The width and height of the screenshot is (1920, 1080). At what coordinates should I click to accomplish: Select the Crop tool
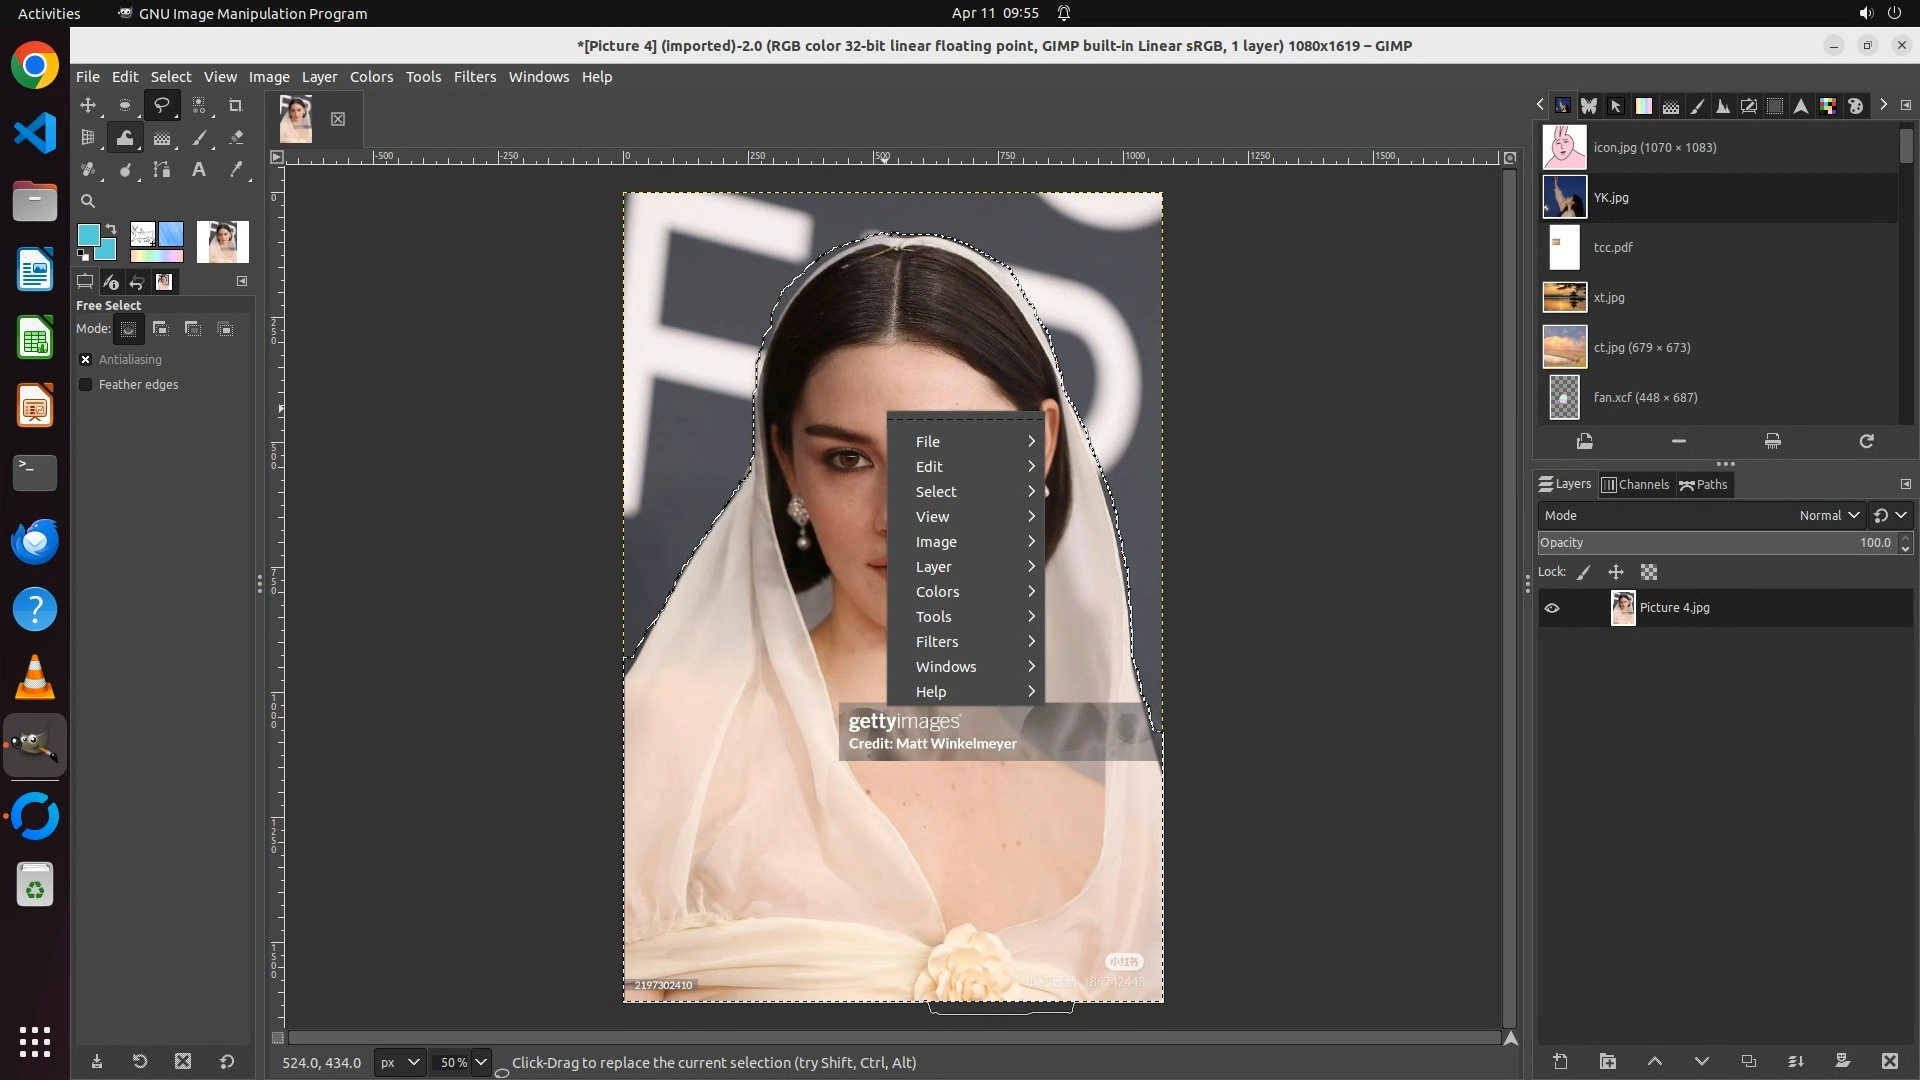point(236,106)
